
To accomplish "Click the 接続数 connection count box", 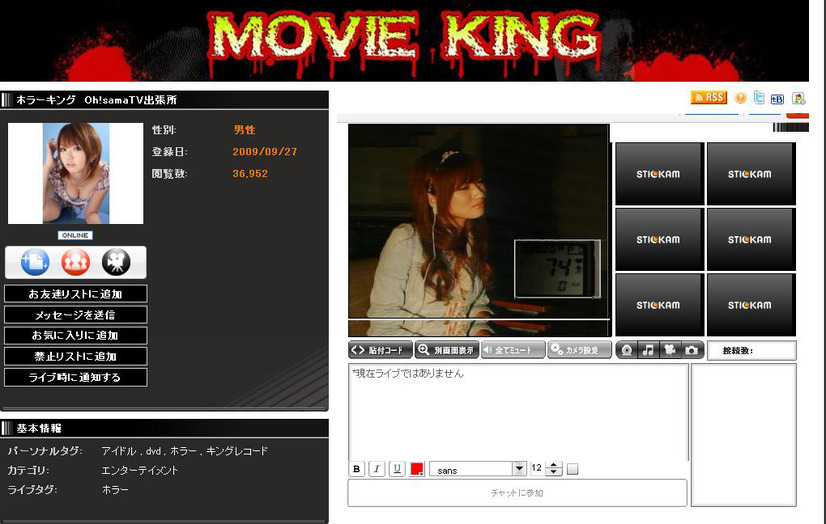I will [751, 351].
